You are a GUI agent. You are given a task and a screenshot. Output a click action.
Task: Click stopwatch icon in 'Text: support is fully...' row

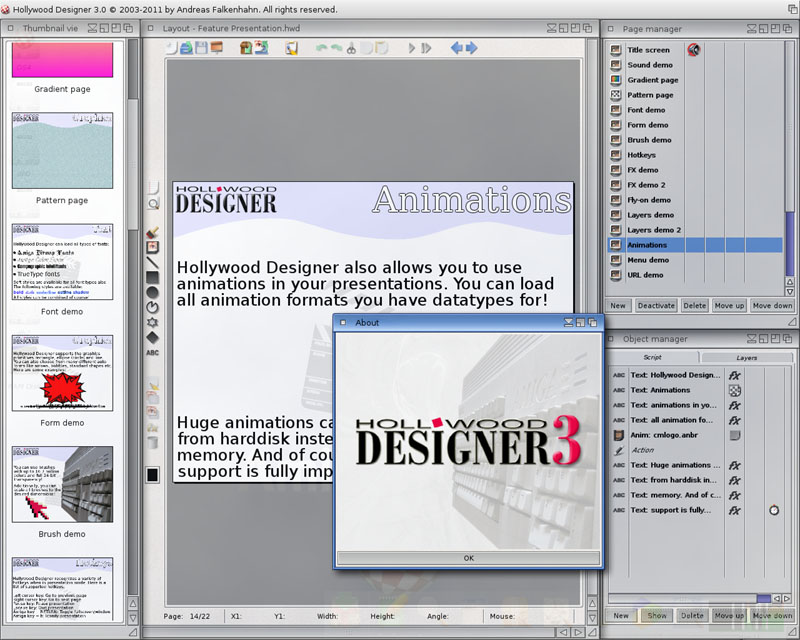[x=774, y=510]
